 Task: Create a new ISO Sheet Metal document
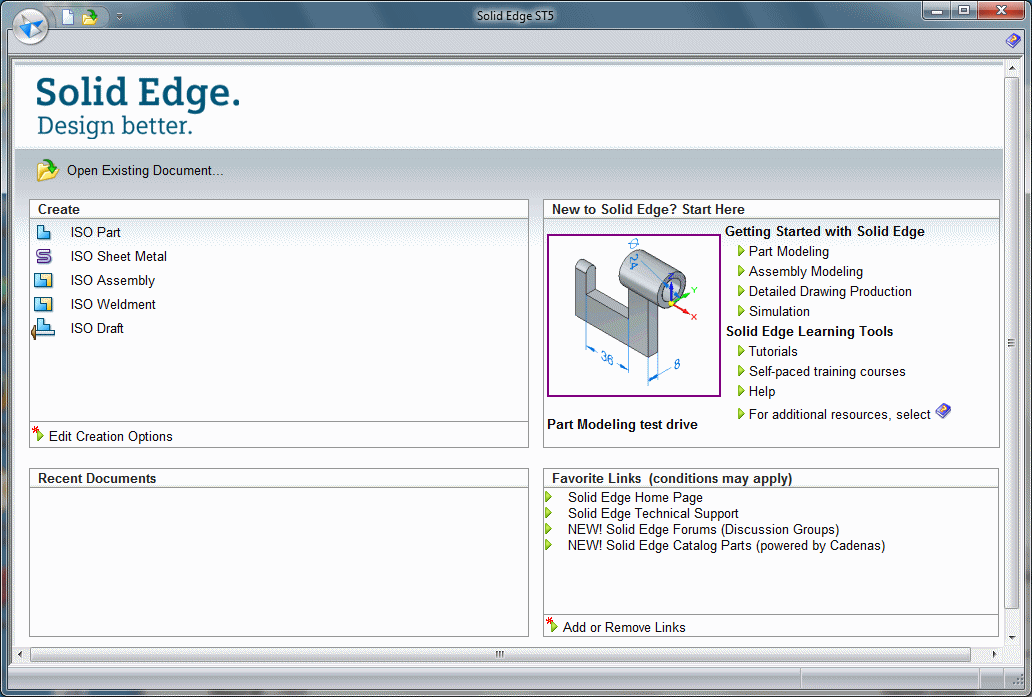[118, 256]
